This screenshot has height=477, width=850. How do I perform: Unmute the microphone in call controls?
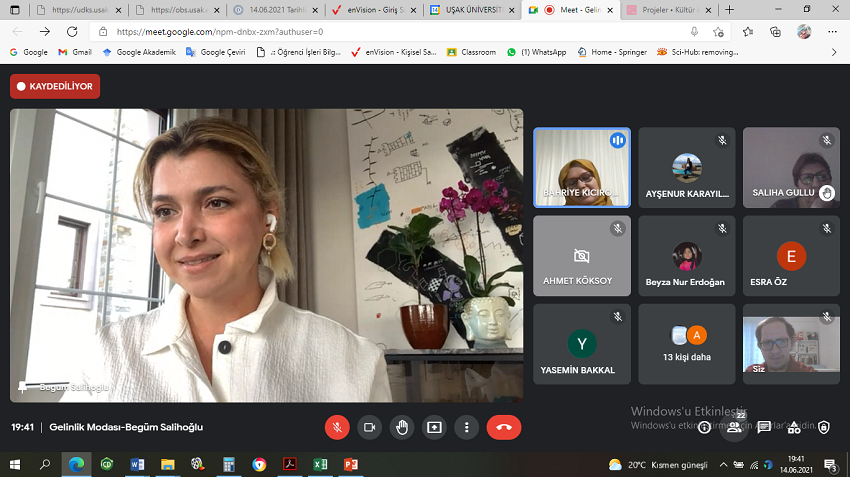[337, 427]
